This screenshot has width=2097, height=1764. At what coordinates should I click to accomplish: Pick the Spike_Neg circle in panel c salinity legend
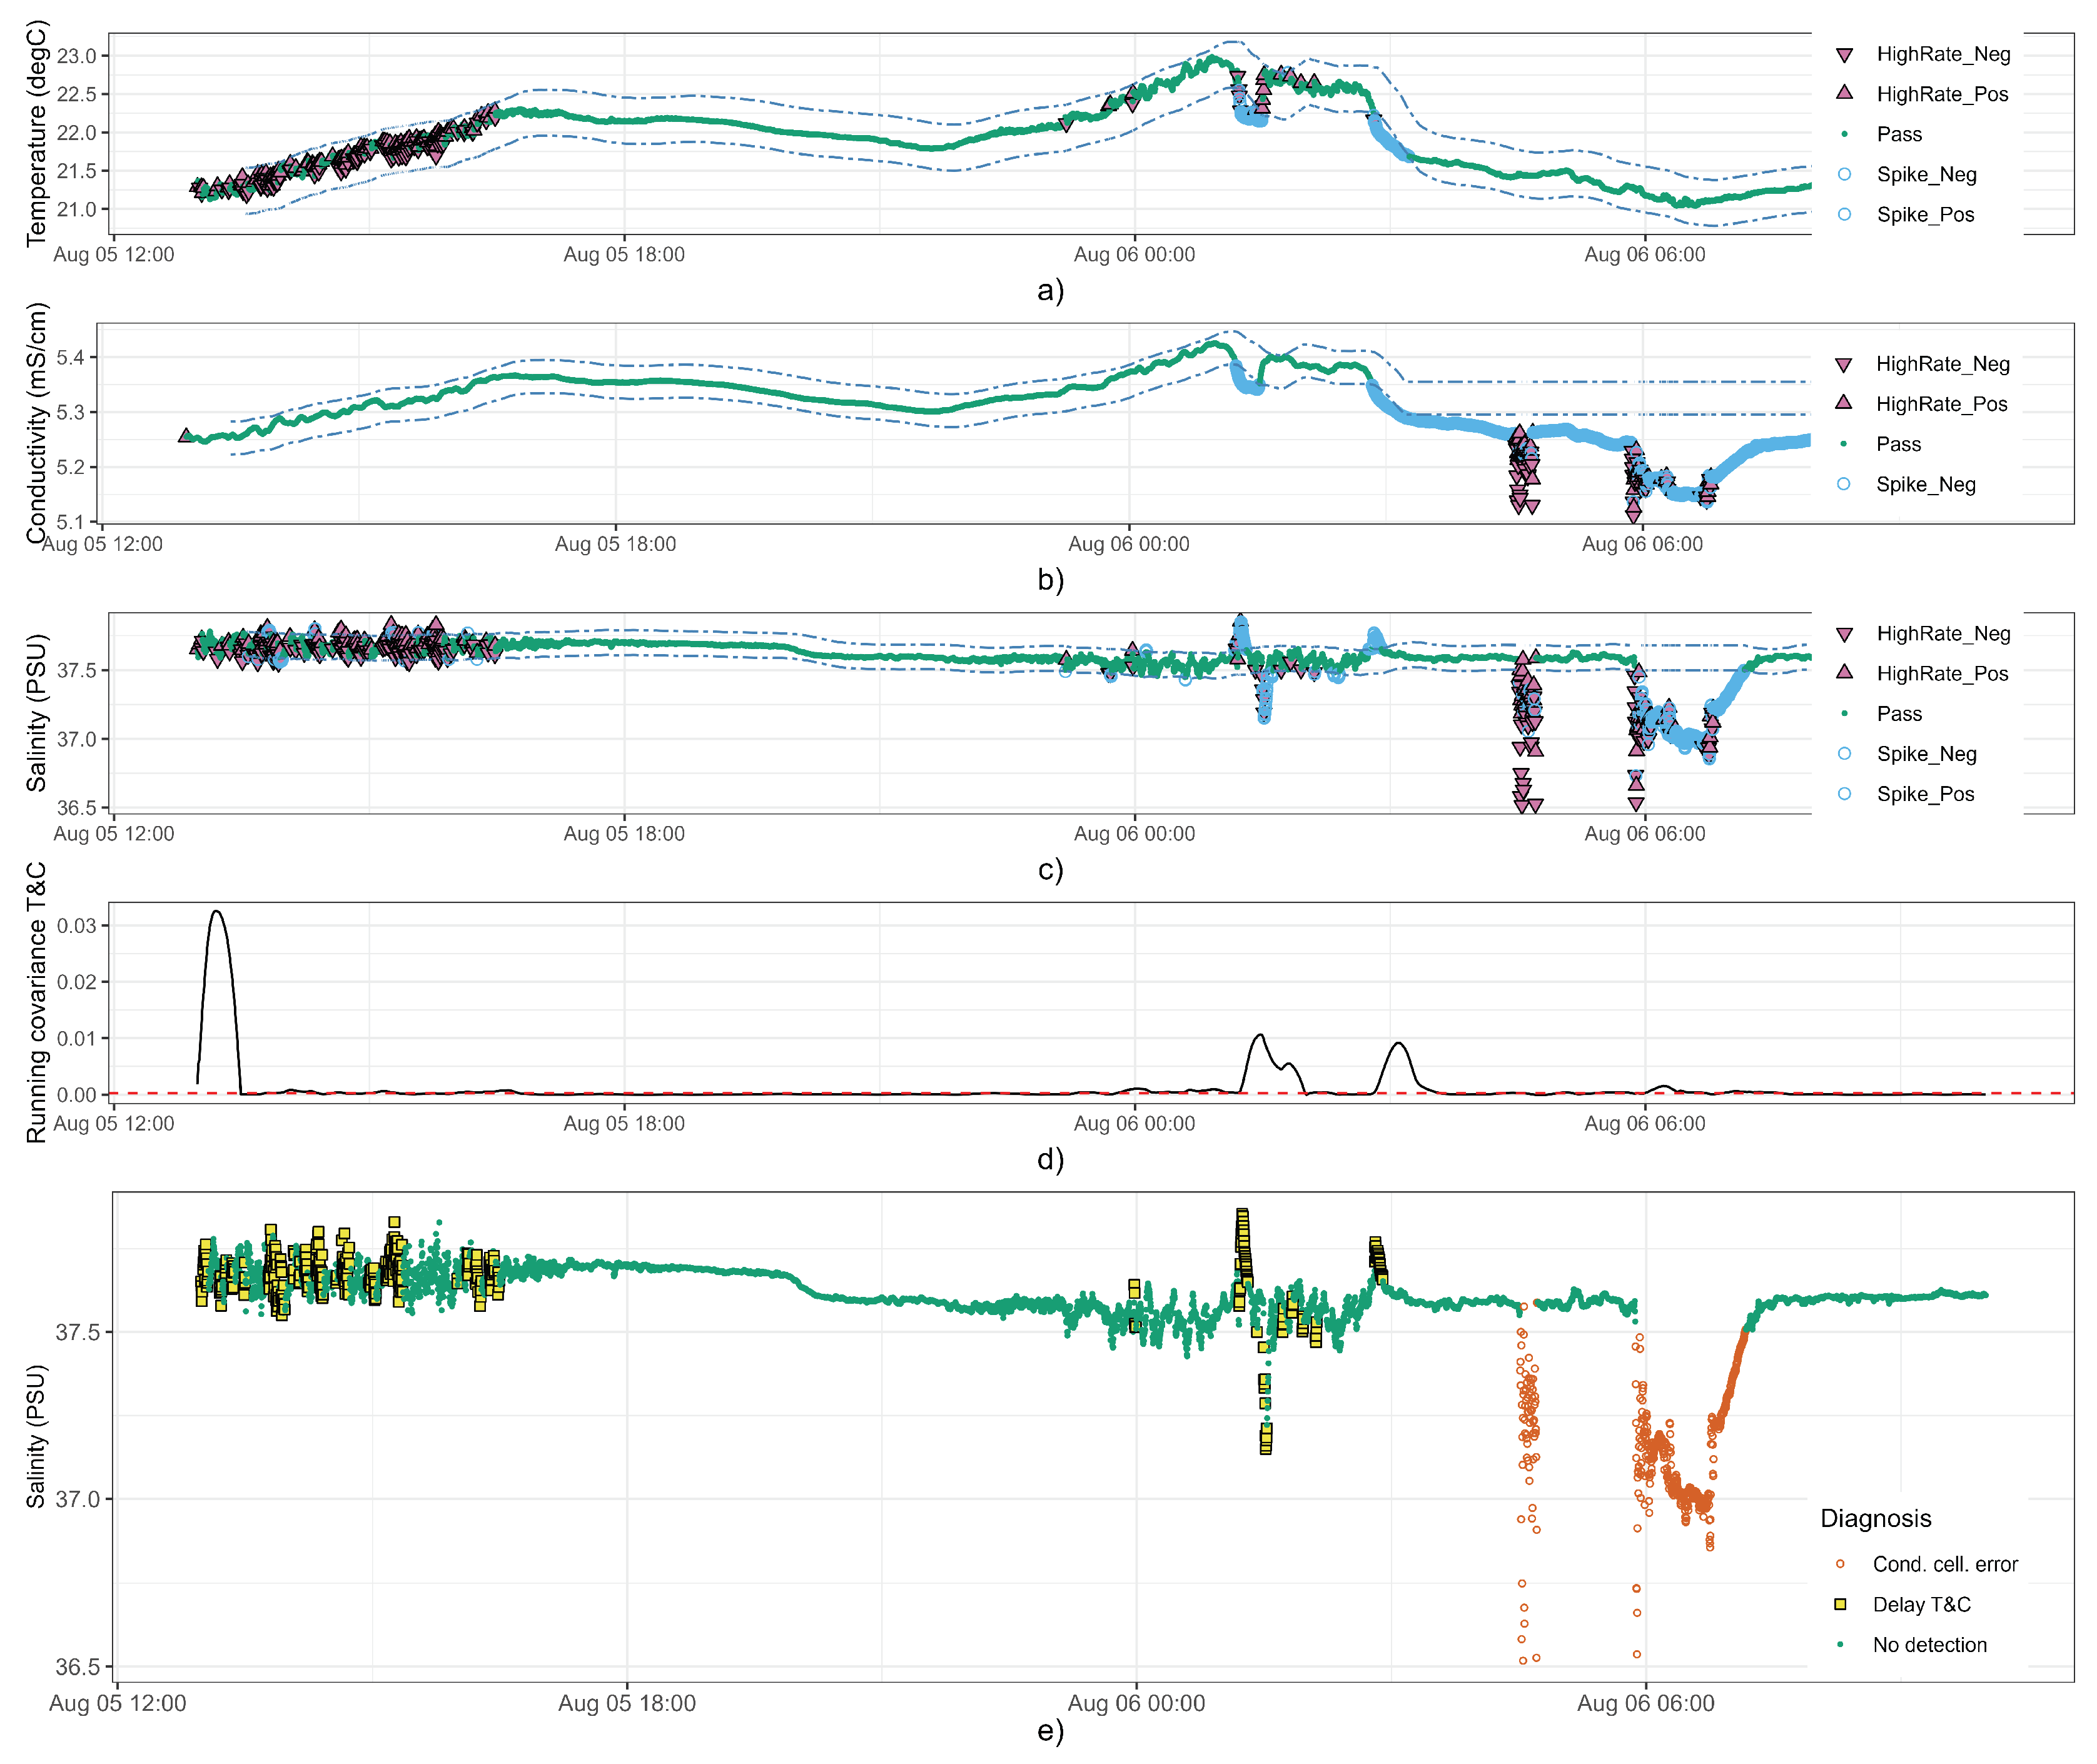tap(1844, 753)
